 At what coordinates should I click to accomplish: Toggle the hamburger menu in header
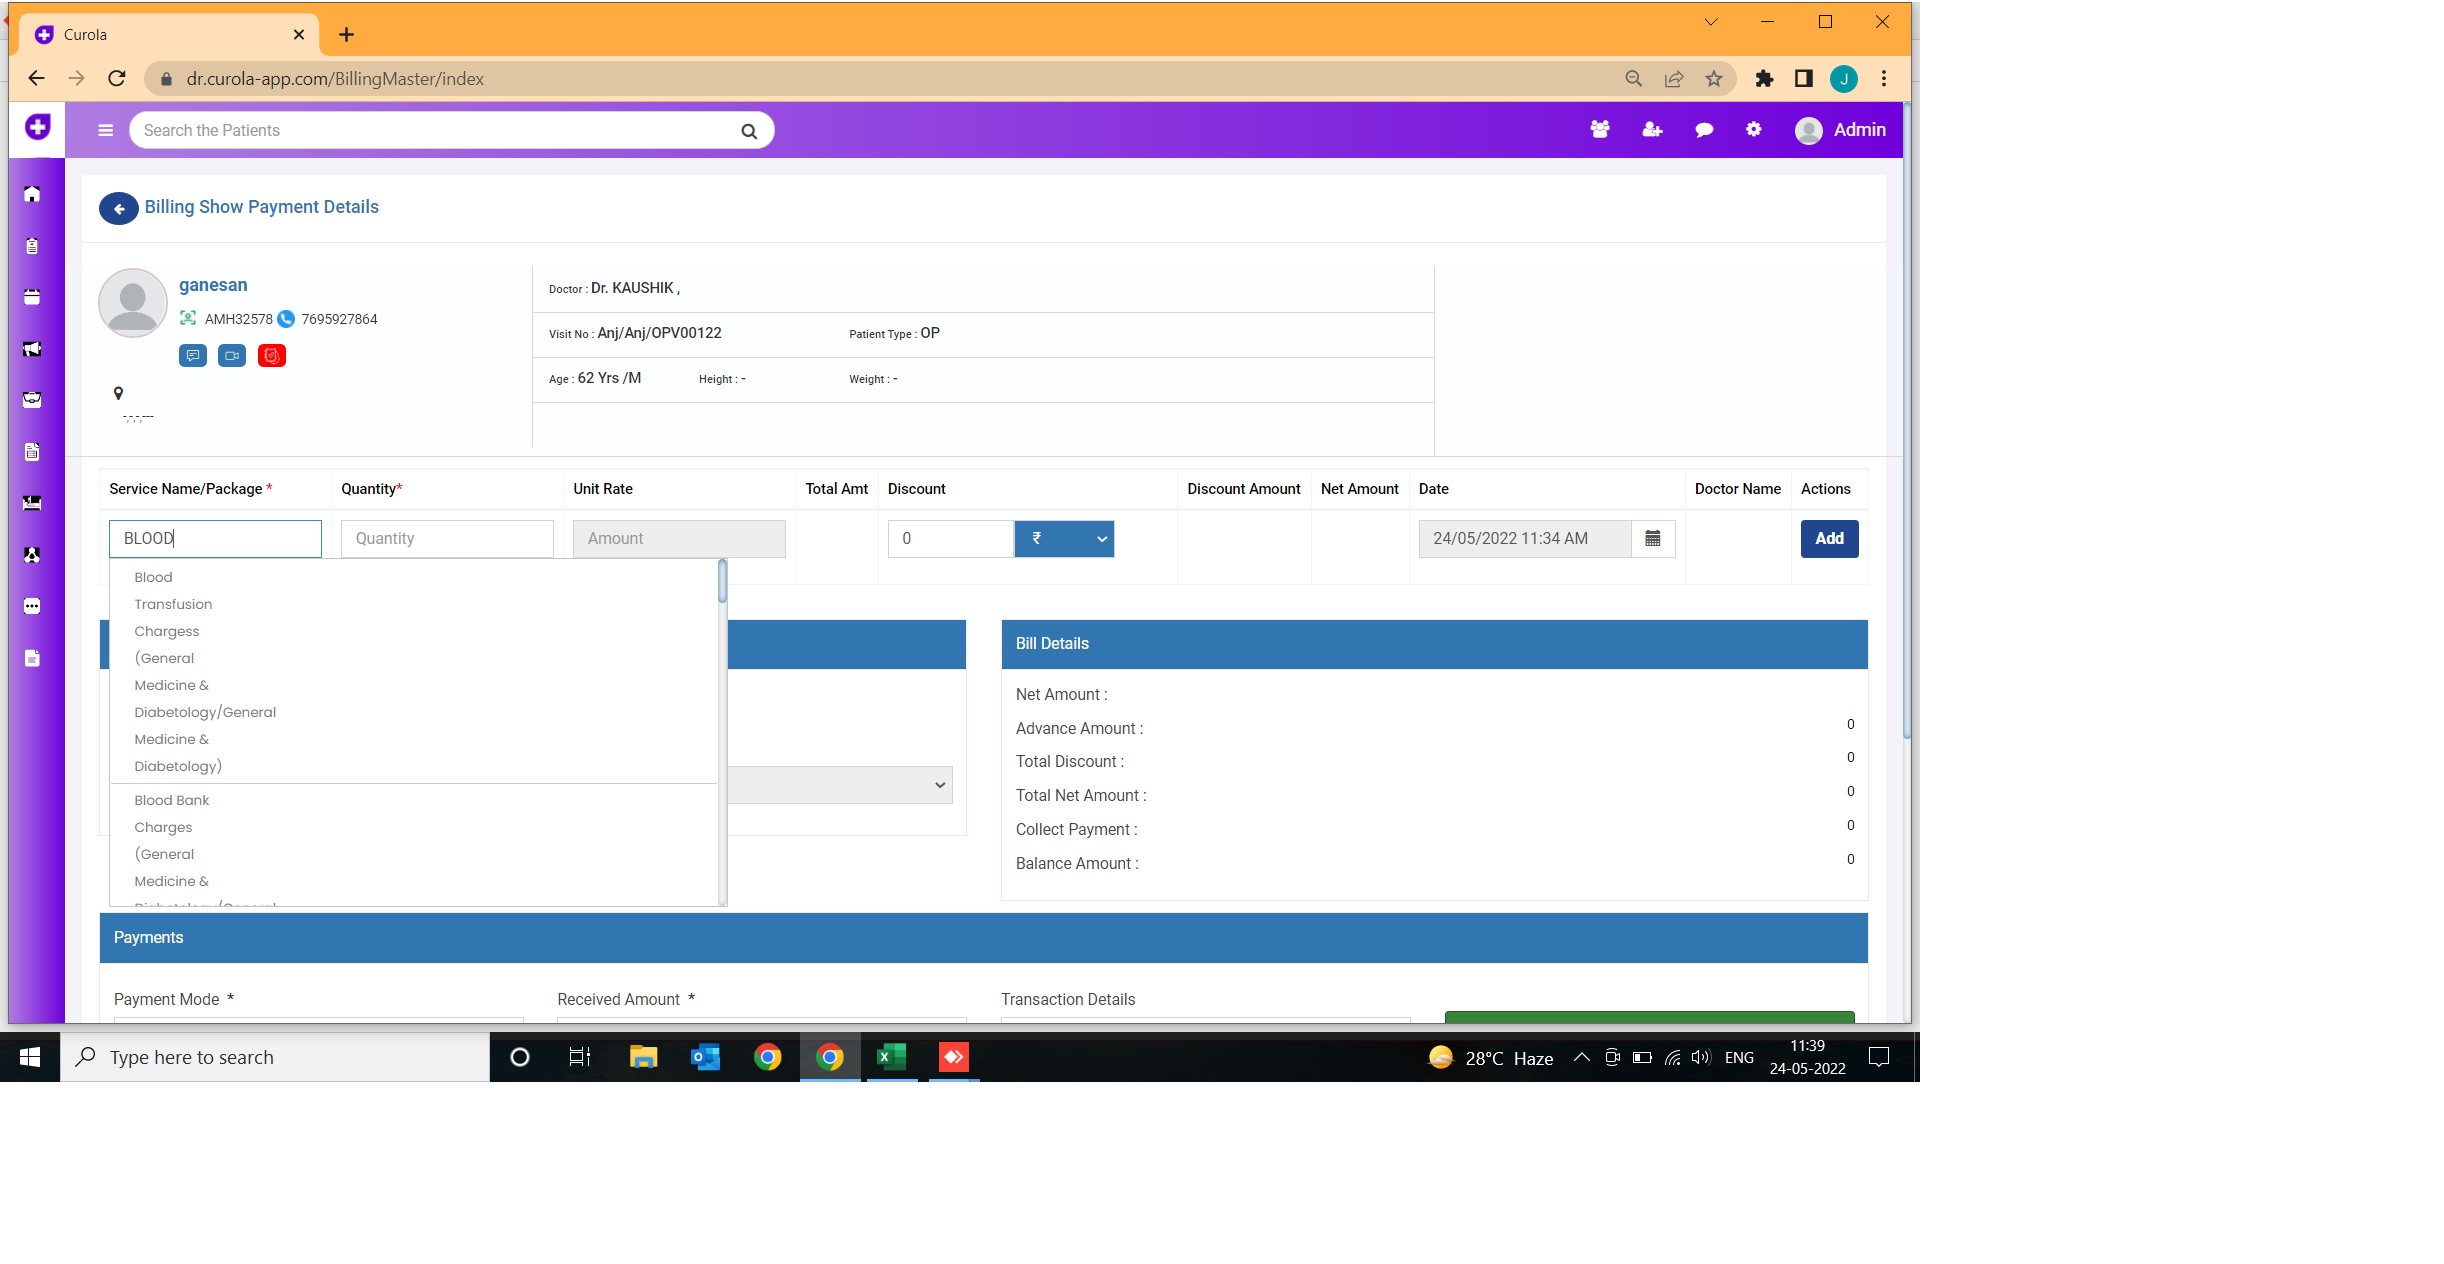click(x=105, y=130)
